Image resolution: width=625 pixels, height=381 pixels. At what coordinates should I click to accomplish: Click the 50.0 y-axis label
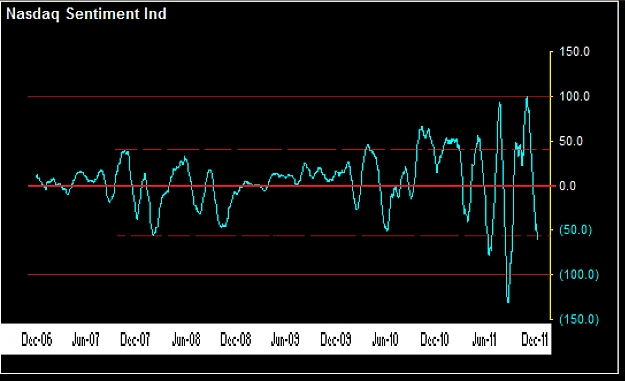pos(571,141)
